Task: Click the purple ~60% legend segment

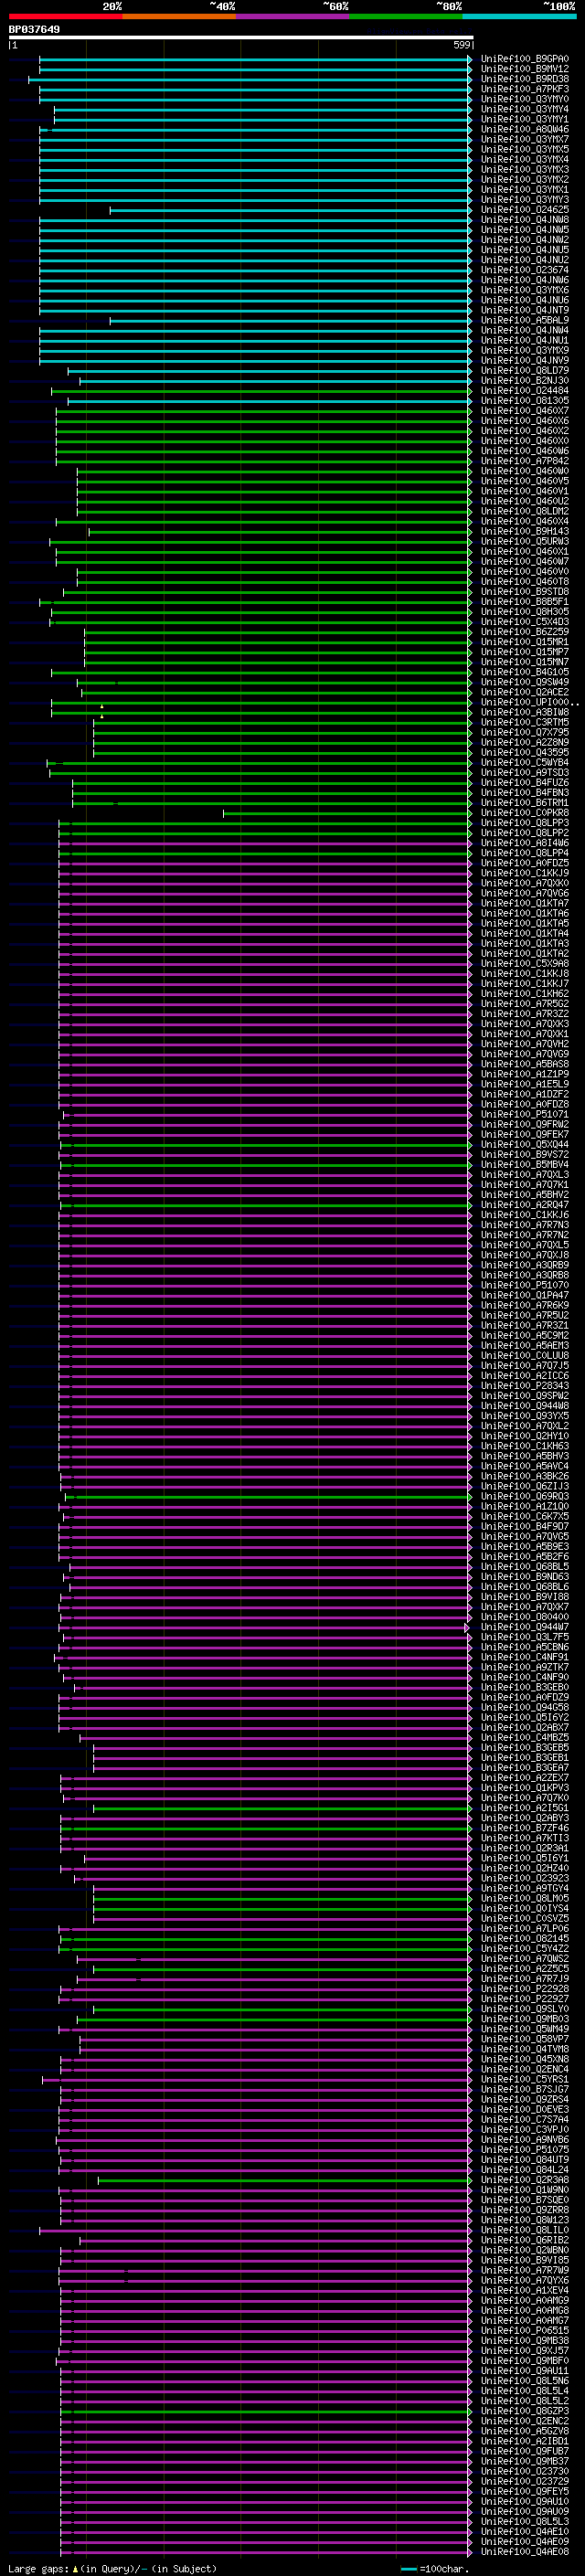Action: point(292,16)
